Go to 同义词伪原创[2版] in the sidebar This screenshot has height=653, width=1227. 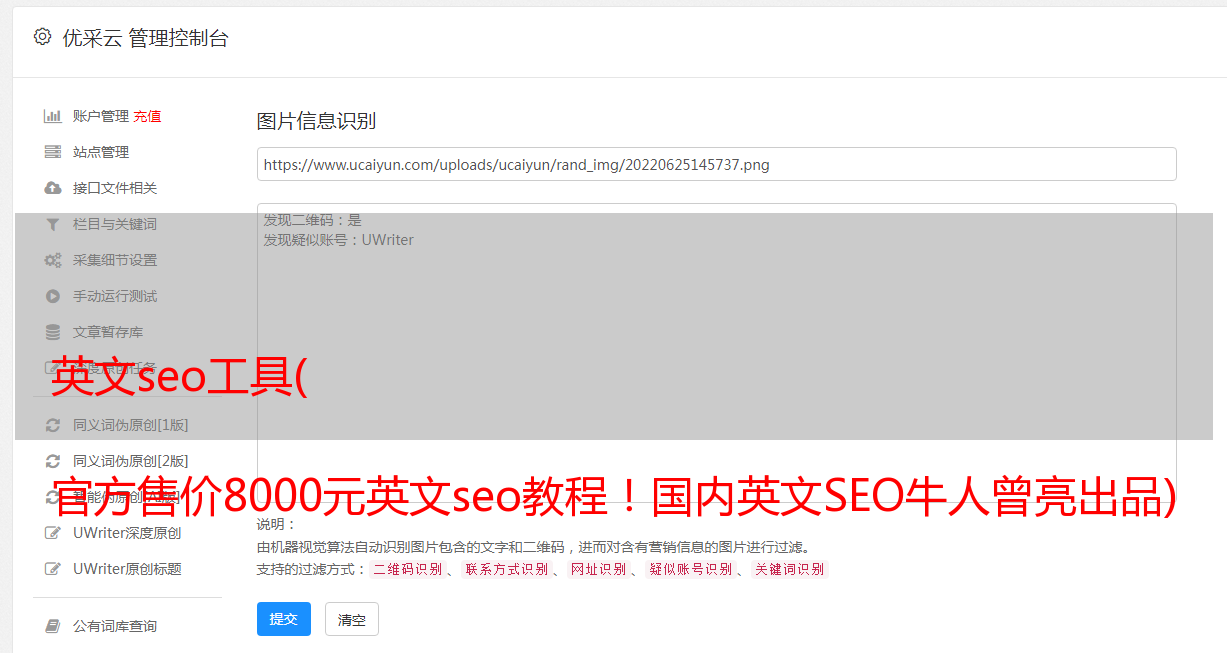point(130,461)
